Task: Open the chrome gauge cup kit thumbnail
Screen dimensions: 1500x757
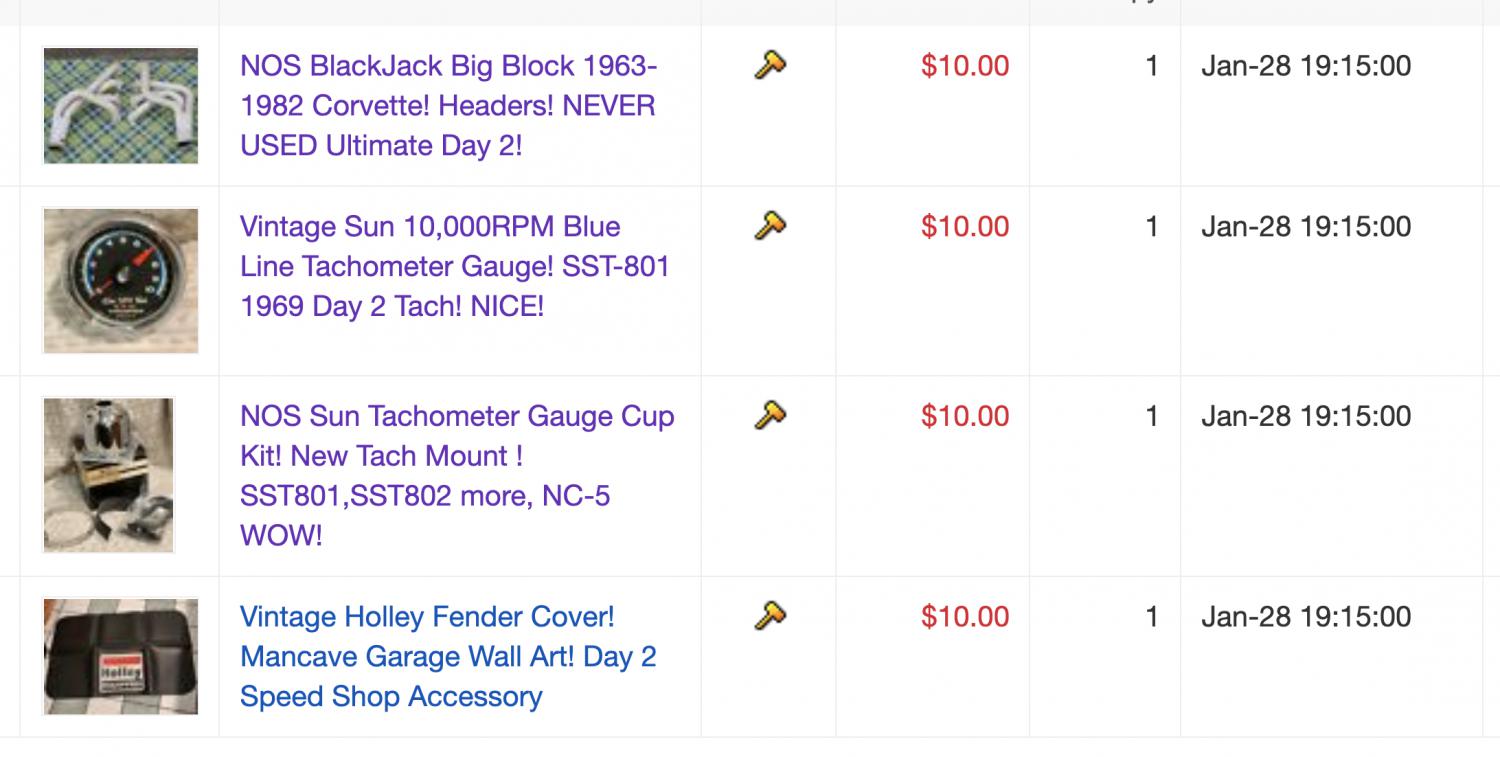Action: 108,475
